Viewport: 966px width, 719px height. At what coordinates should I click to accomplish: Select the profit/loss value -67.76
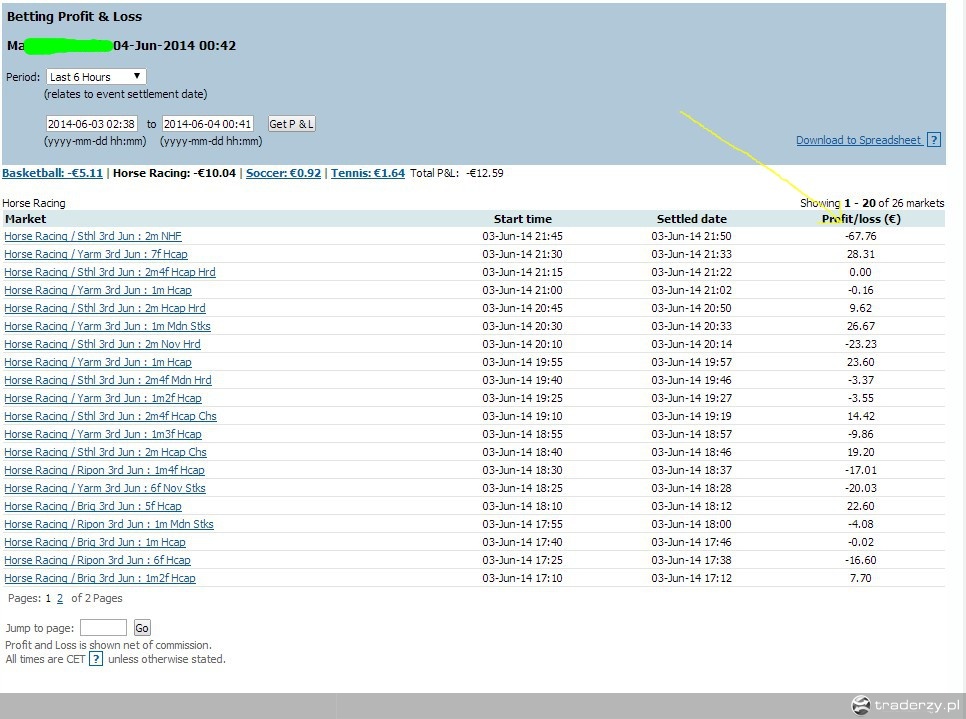(x=861, y=236)
